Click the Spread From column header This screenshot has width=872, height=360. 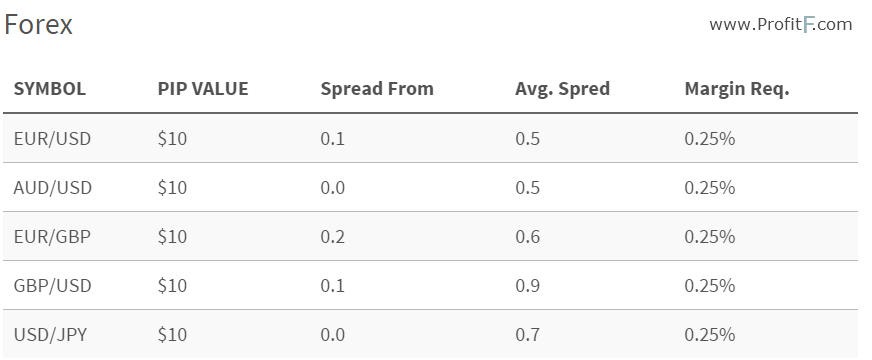pyautogui.click(x=377, y=89)
